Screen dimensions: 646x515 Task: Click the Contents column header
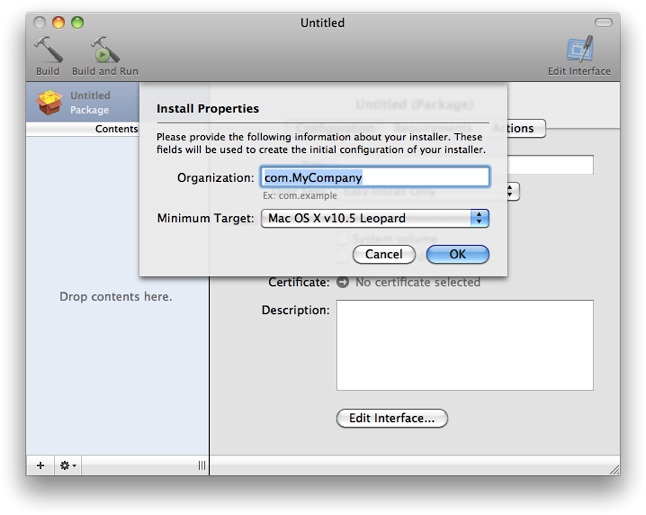click(x=117, y=129)
